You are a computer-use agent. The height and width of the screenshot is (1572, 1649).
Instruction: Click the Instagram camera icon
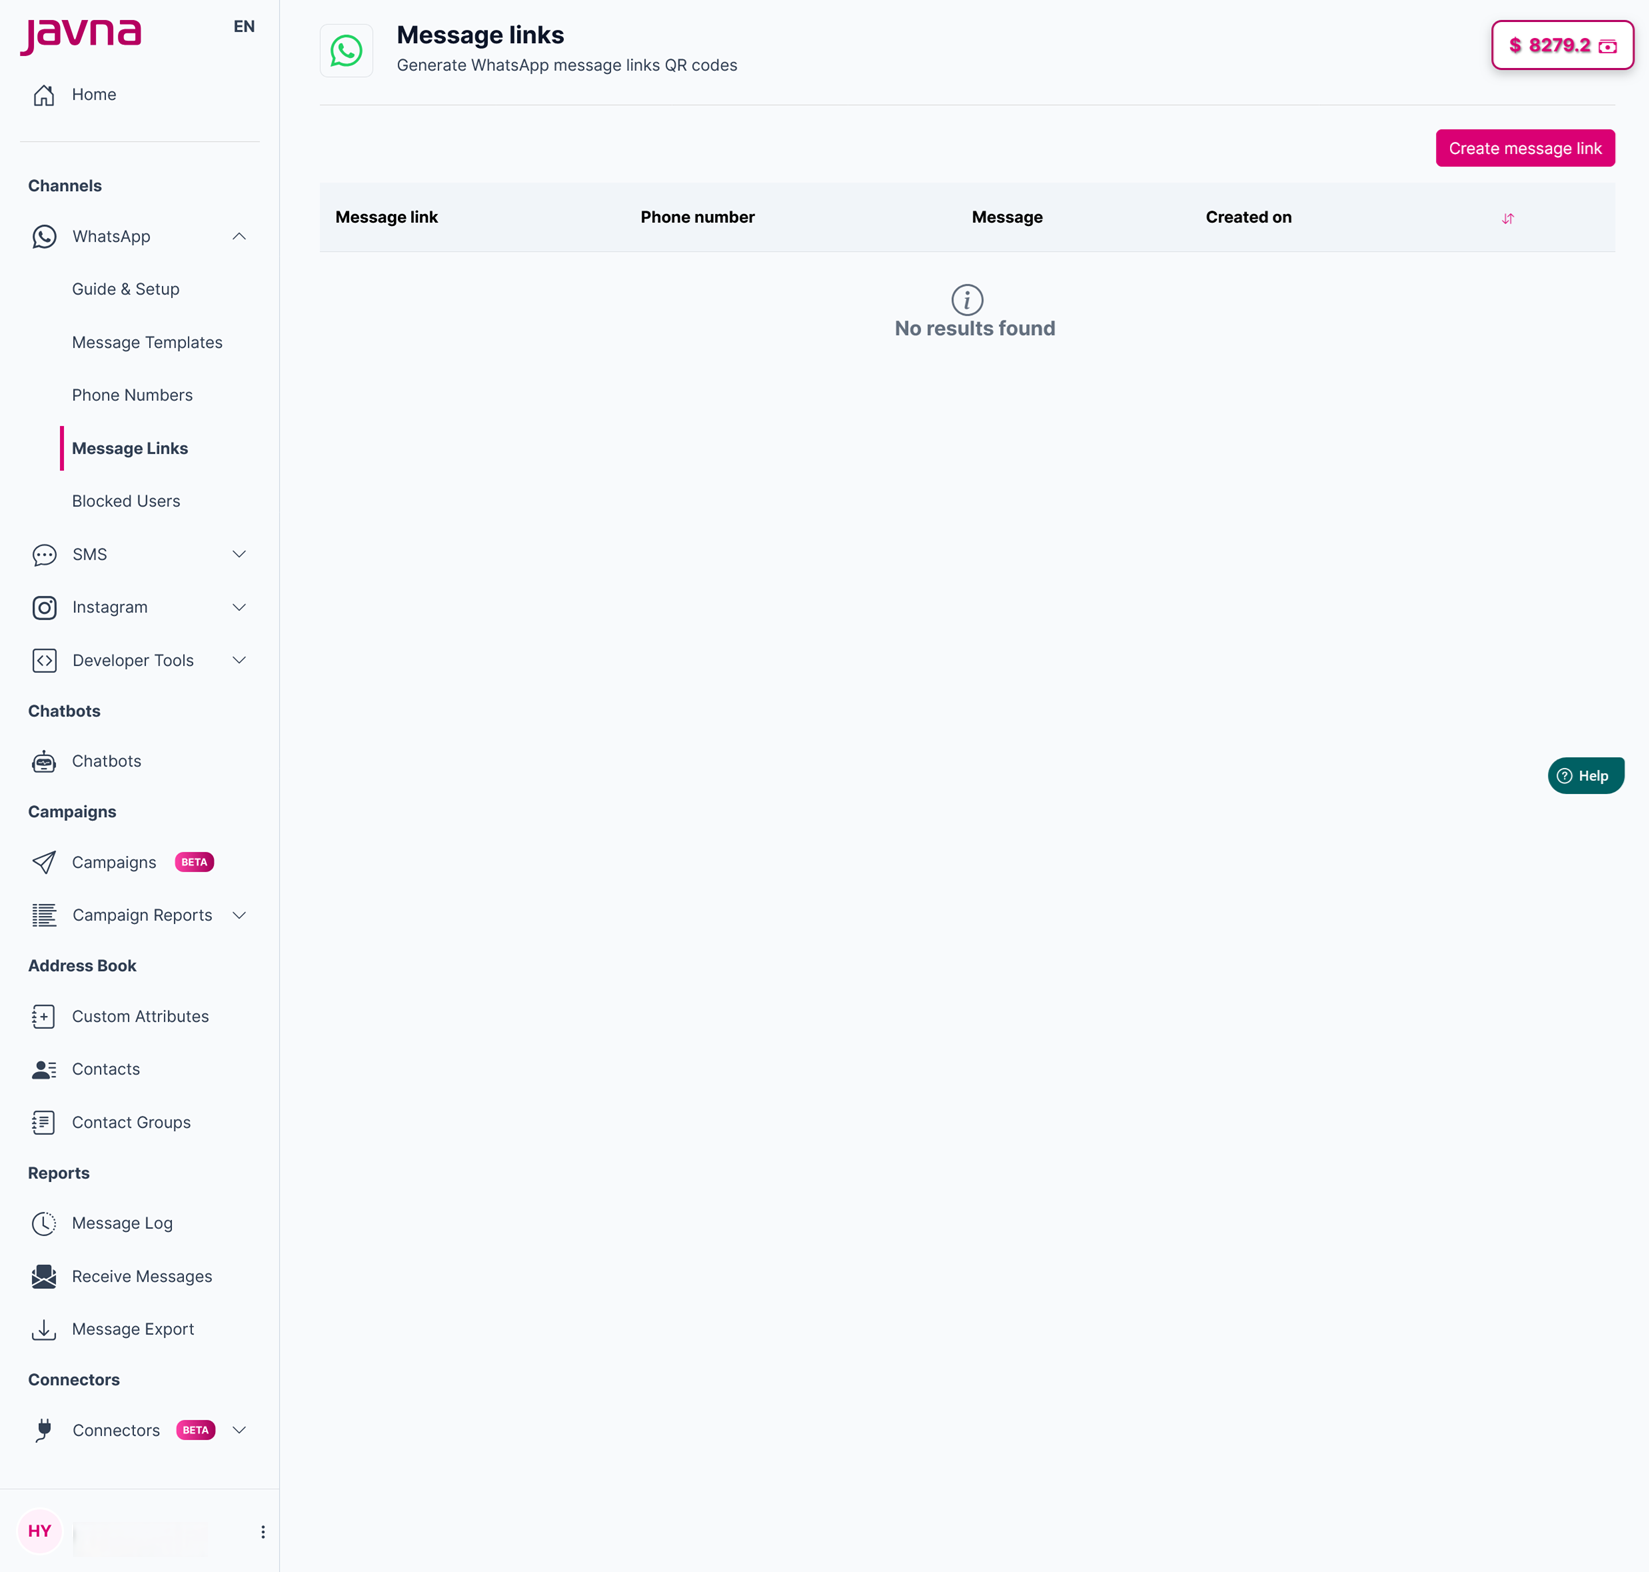click(x=44, y=608)
